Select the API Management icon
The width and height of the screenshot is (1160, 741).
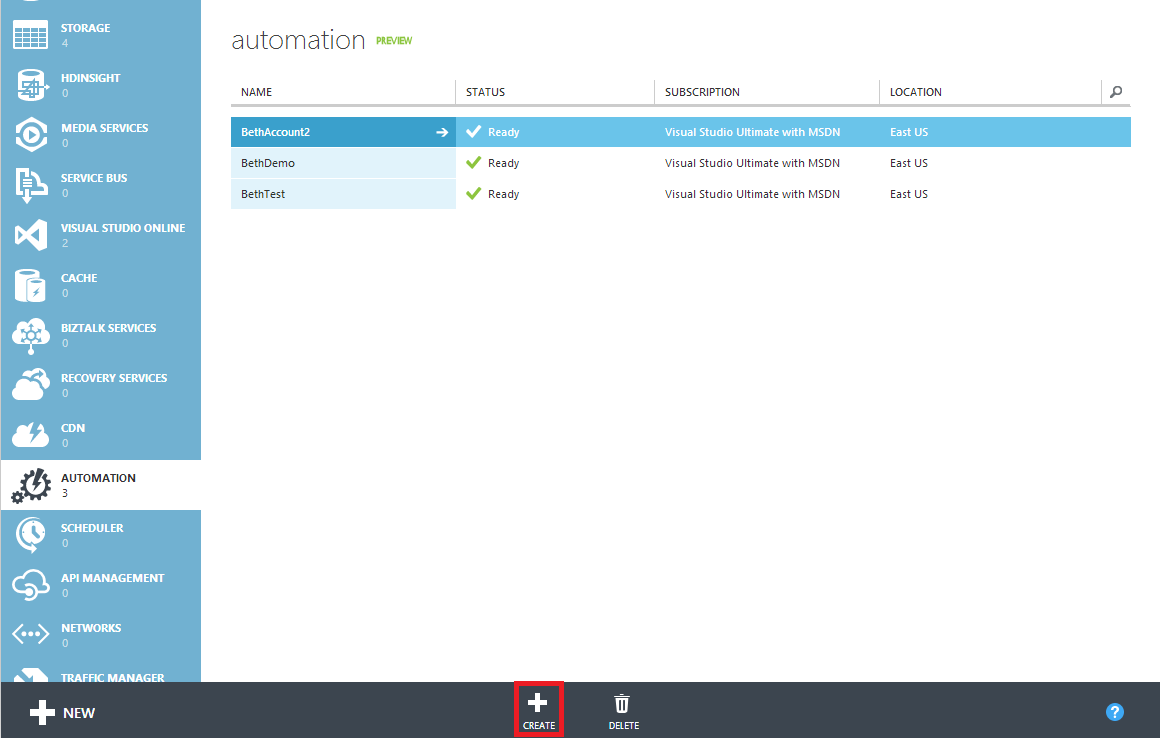pos(30,584)
